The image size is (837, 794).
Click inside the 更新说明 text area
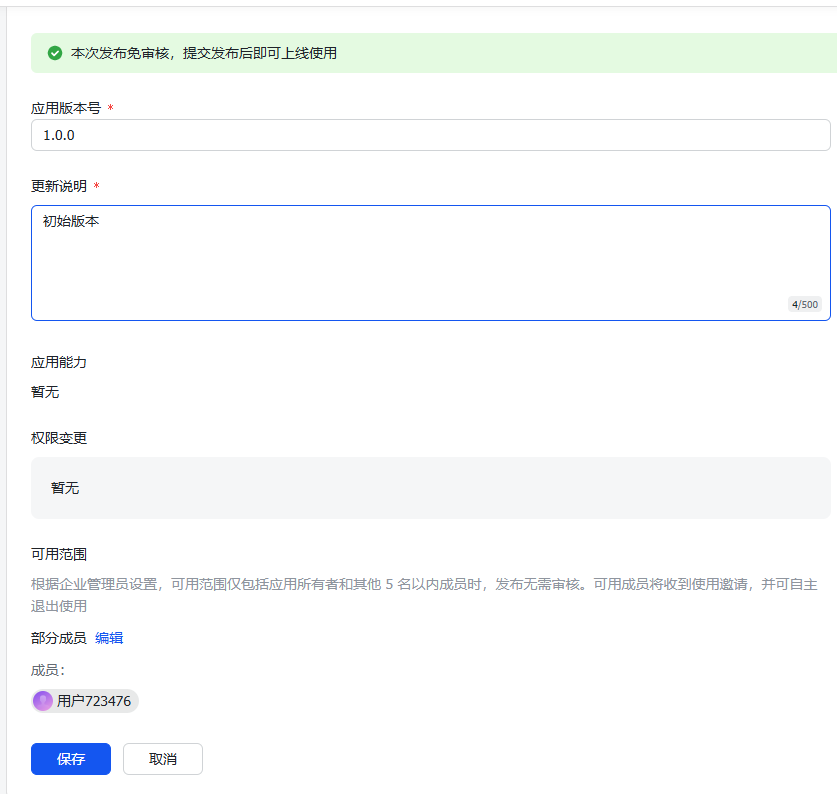tap(430, 262)
